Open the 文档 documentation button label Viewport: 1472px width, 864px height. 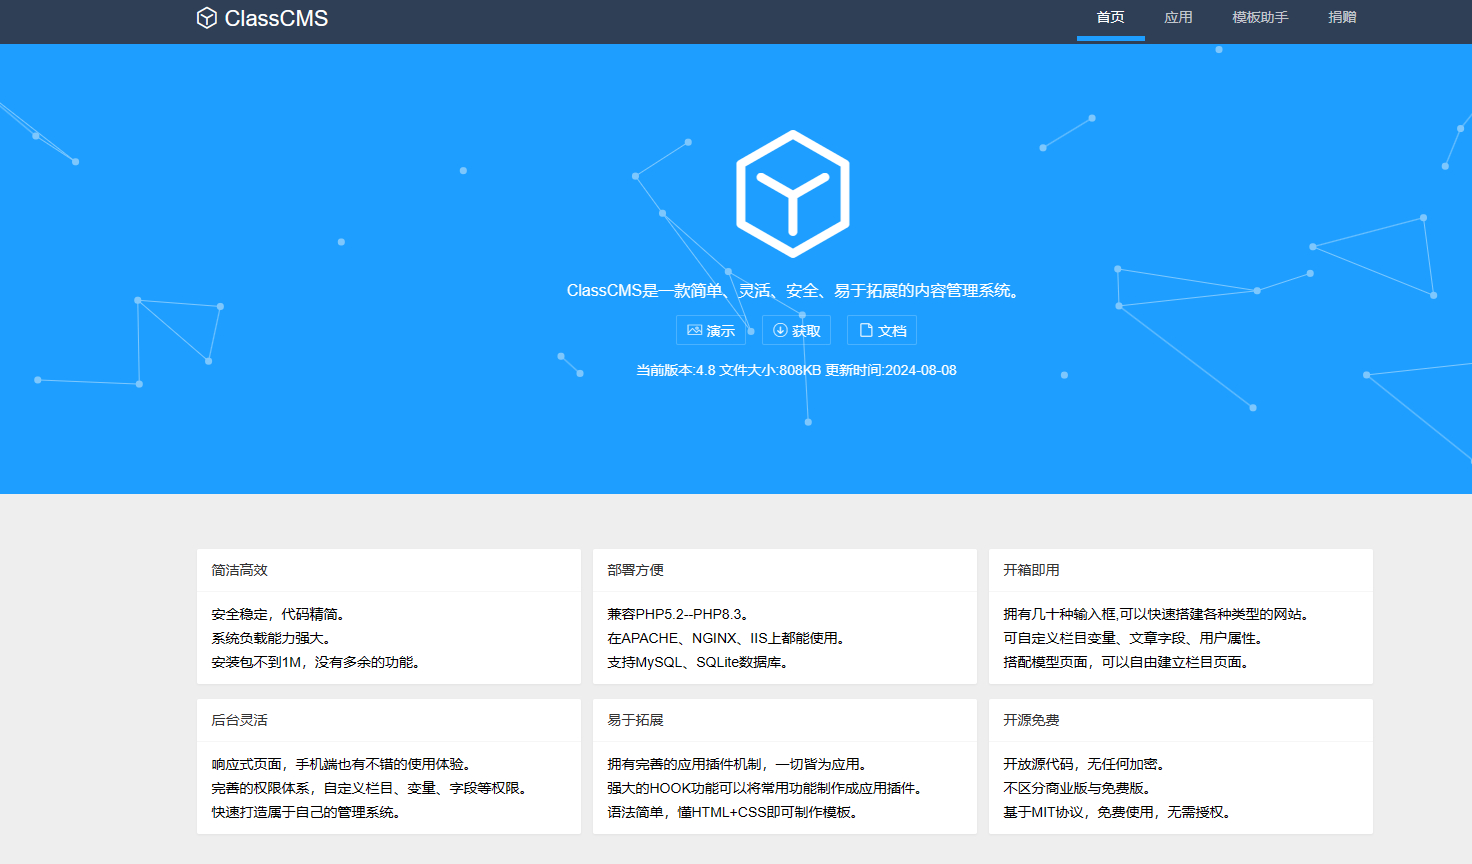(x=892, y=331)
